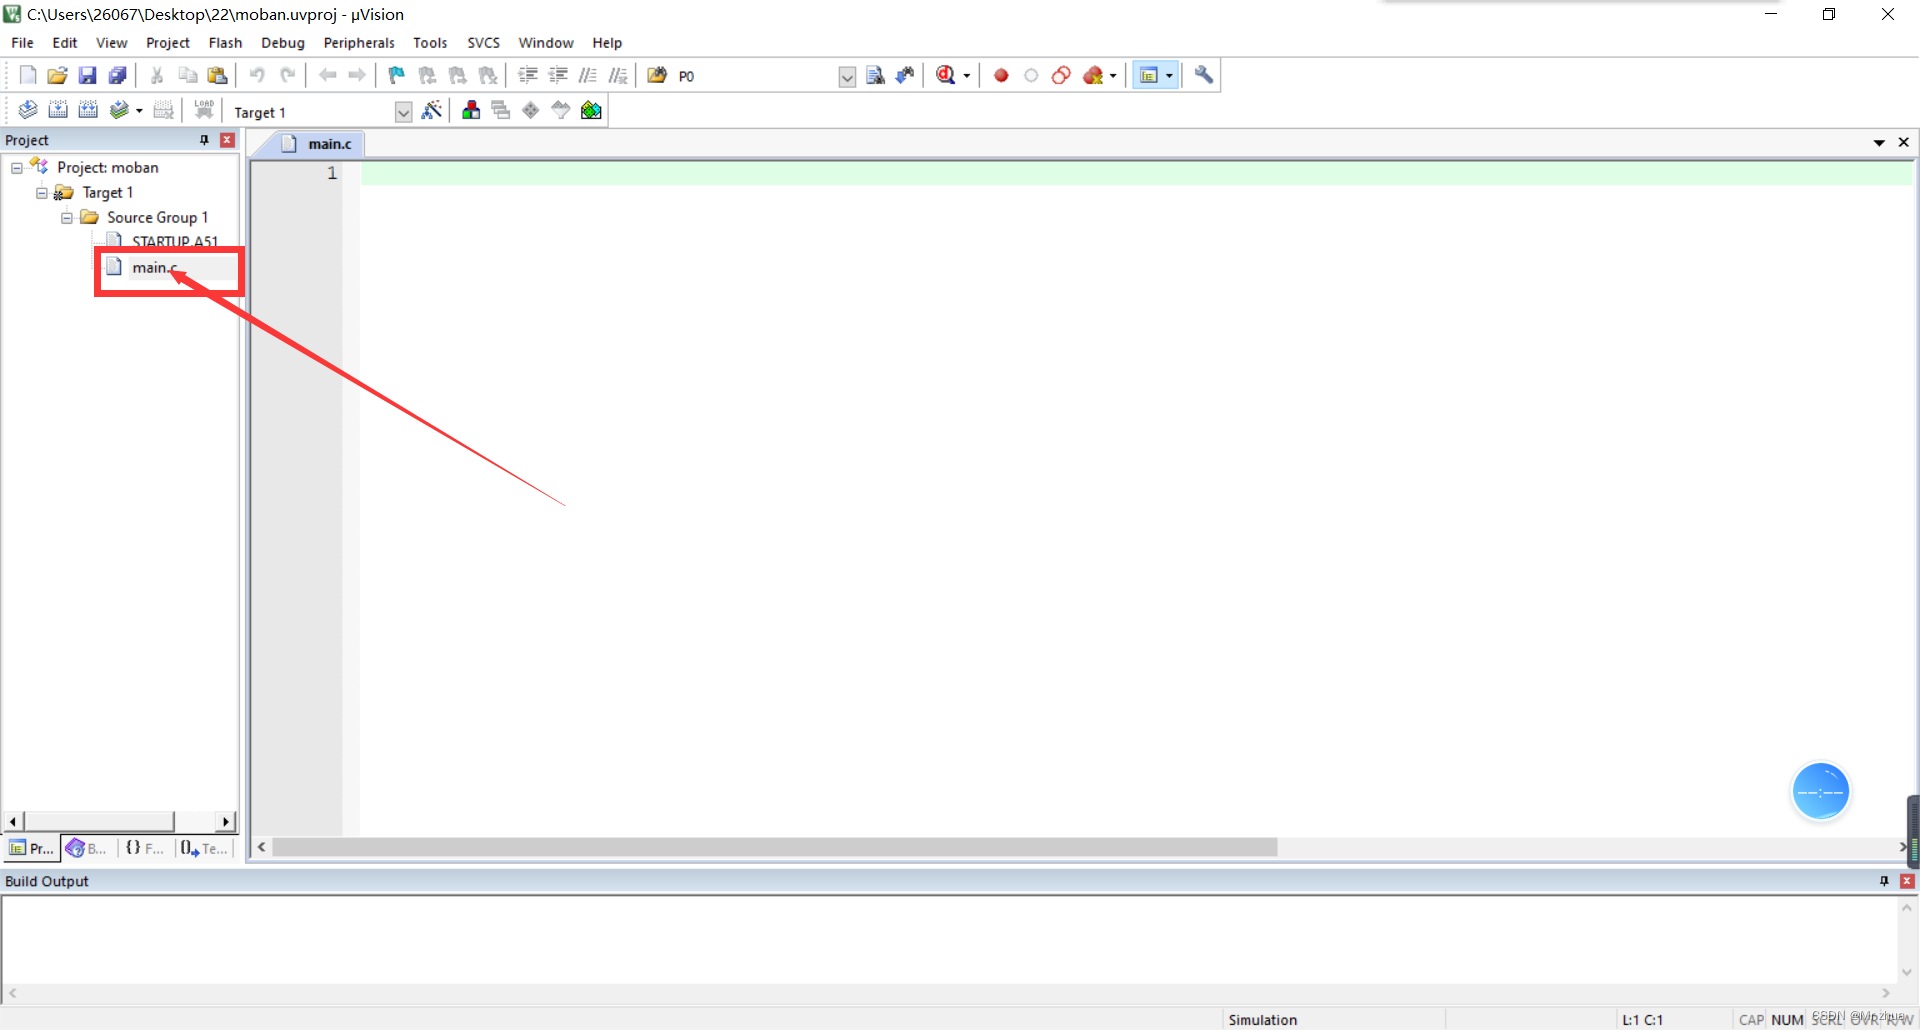Close the Build Output panel
Image resolution: width=1920 pixels, height=1030 pixels.
click(1907, 881)
